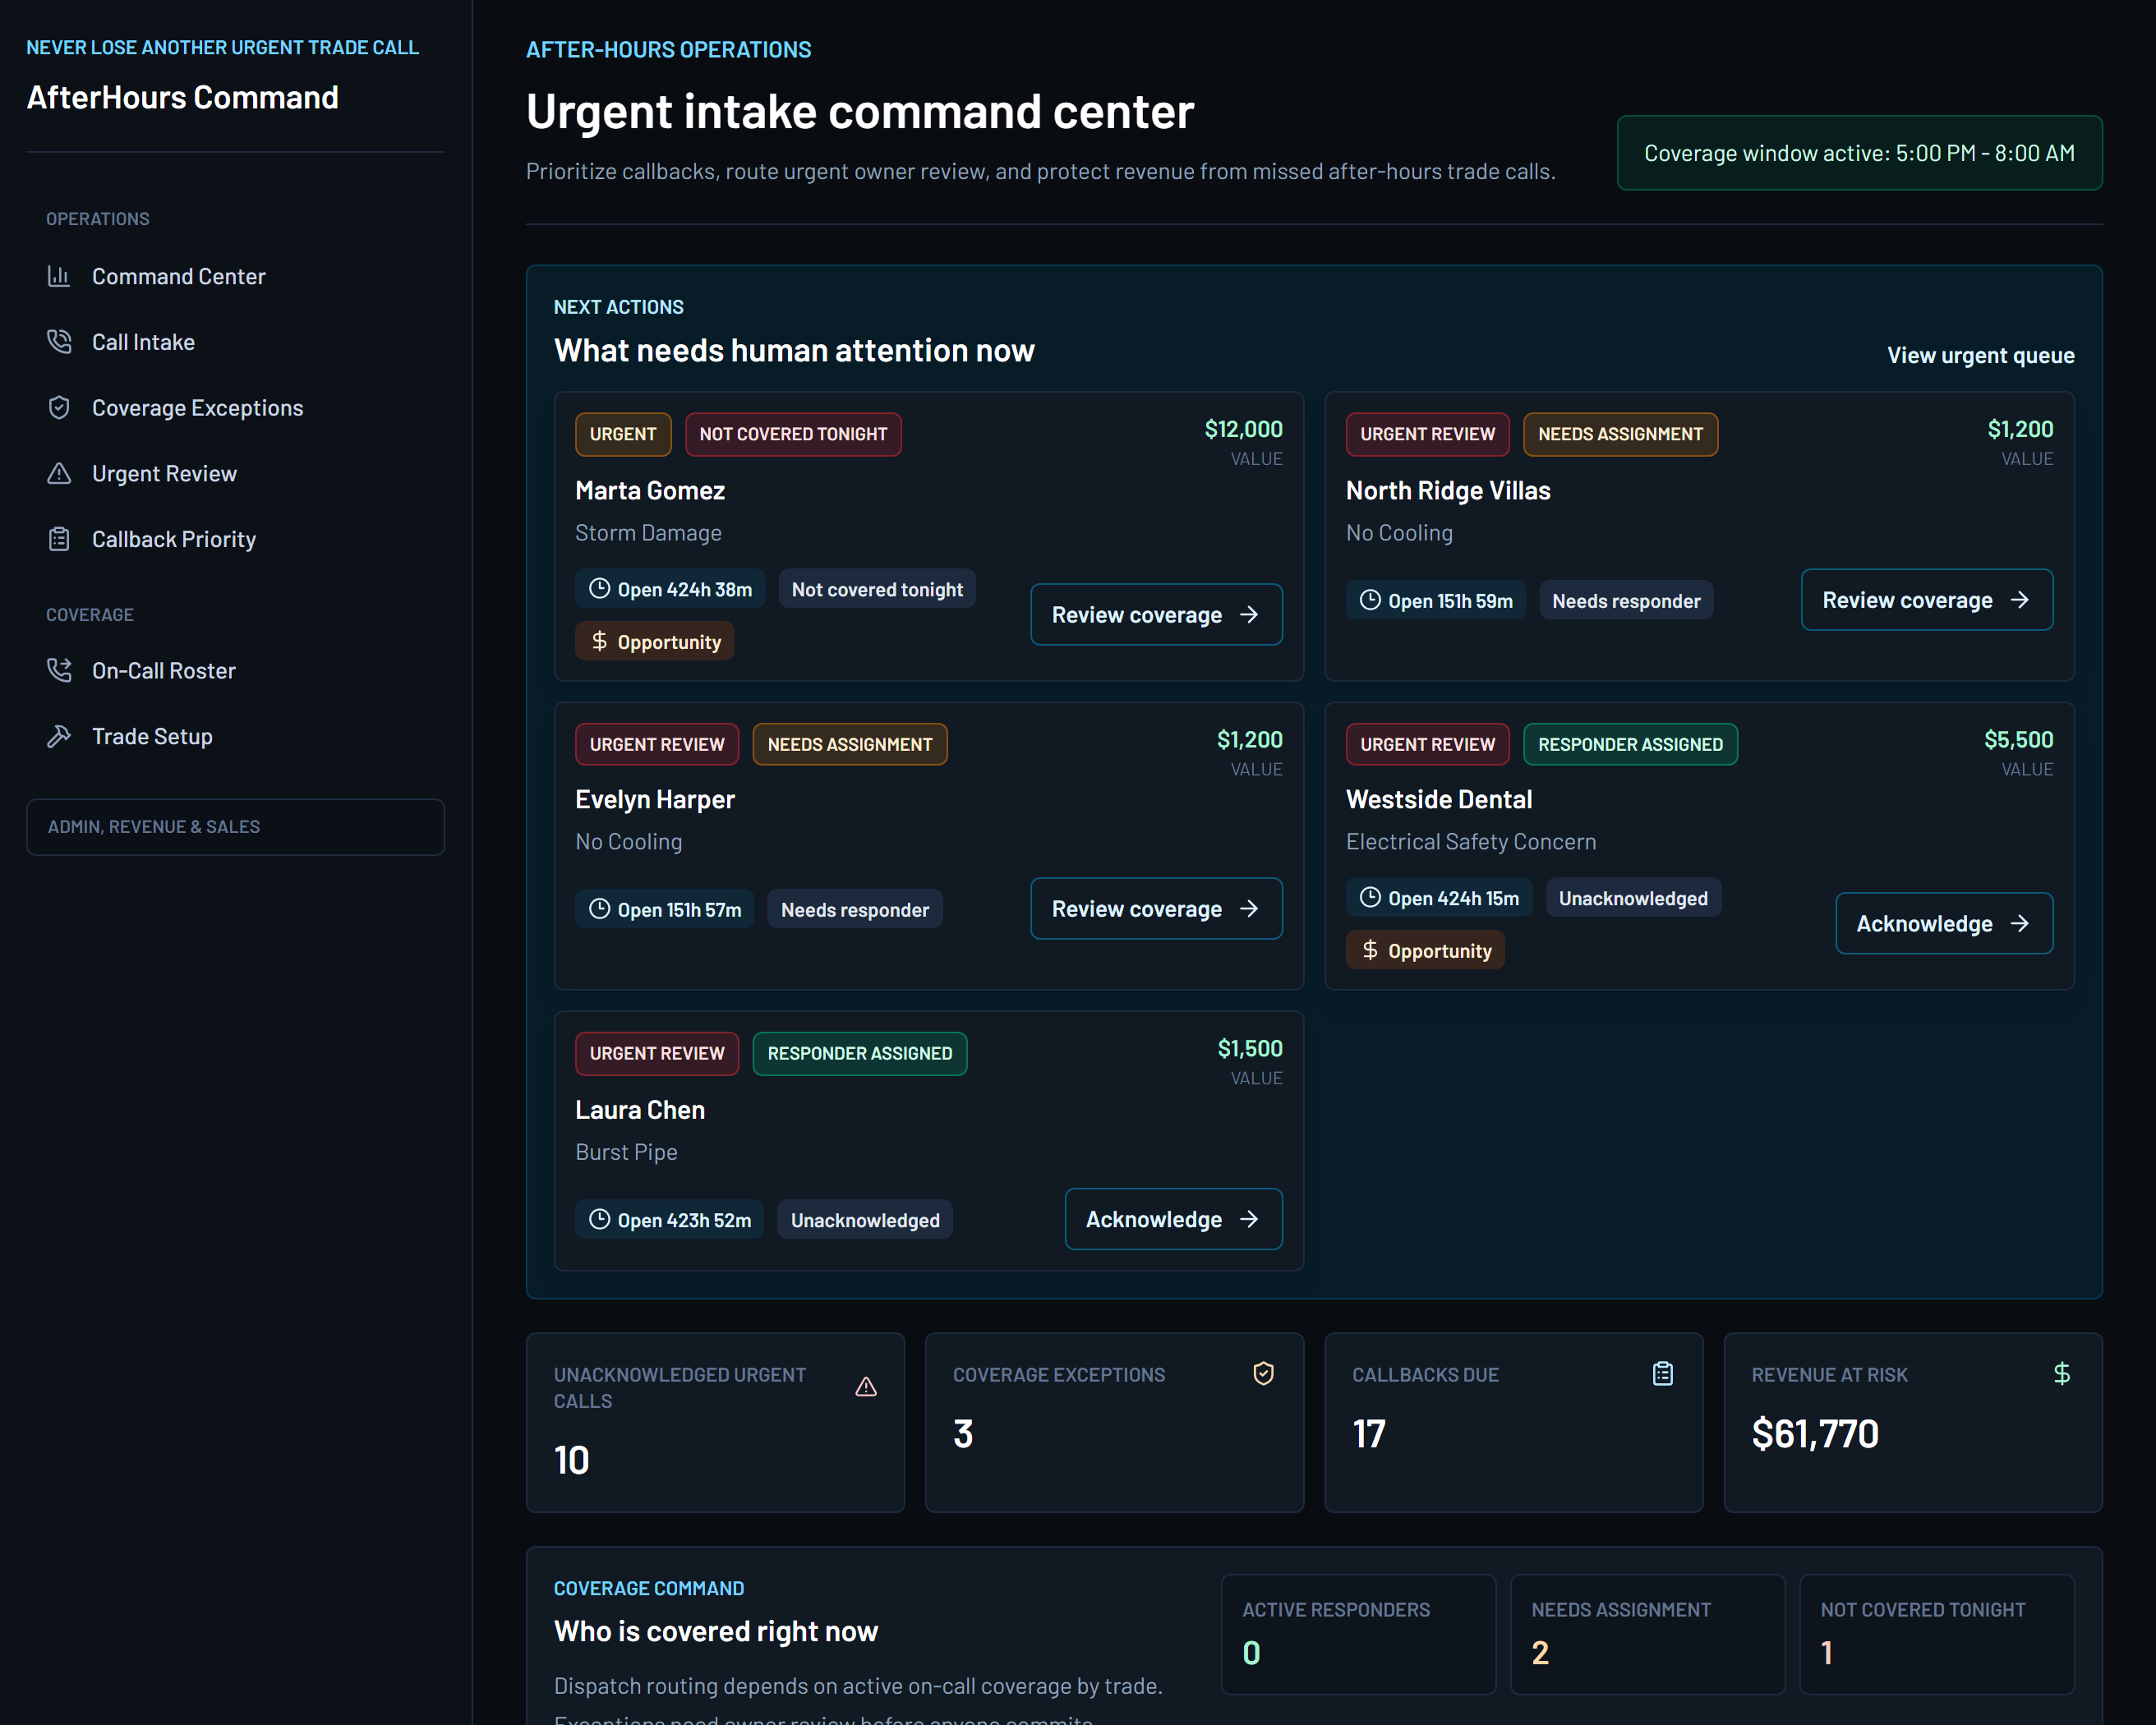Click warning icon on Unacknowledged Urgent Calls card

866,1387
